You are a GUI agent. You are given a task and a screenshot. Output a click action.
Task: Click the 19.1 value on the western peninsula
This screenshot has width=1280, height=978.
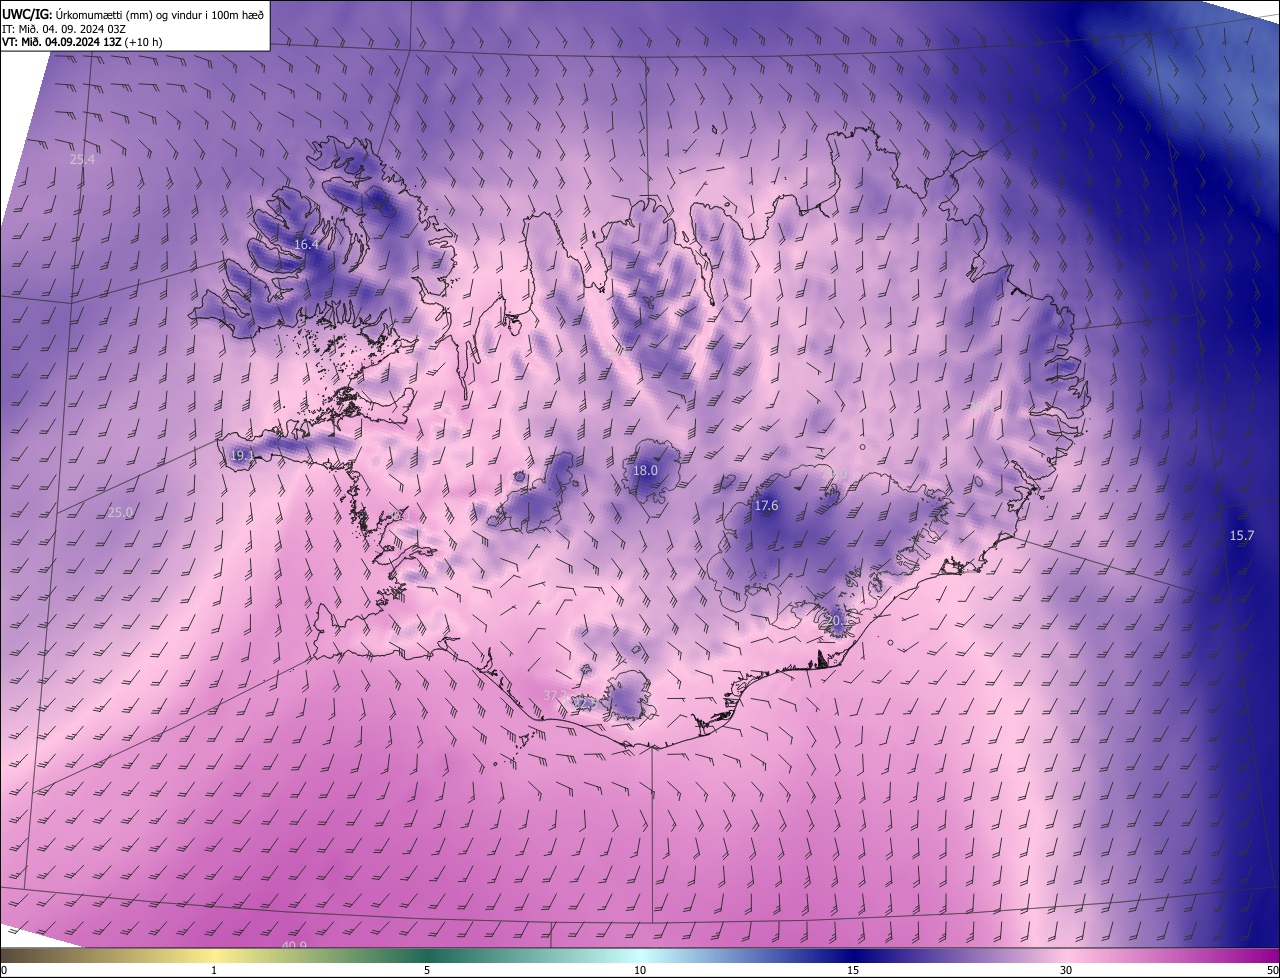[x=242, y=455]
